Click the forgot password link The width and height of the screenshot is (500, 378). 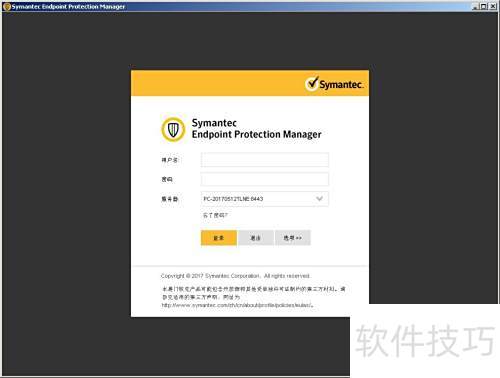(x=215, y=215)
